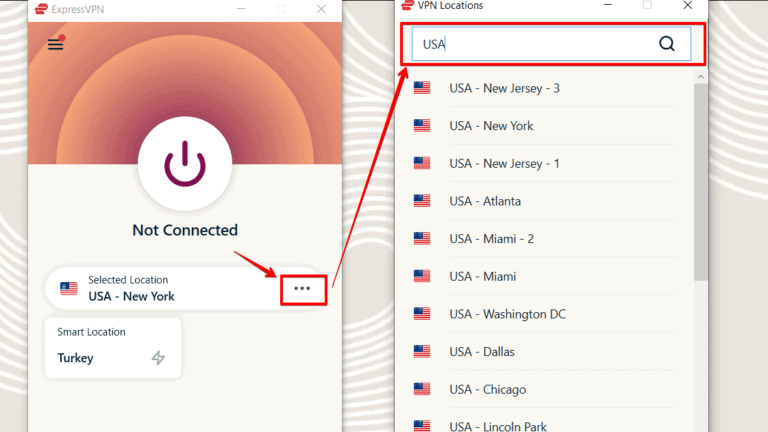Click the USA search input field
The image size is (768, 432).
pos(552,44)
